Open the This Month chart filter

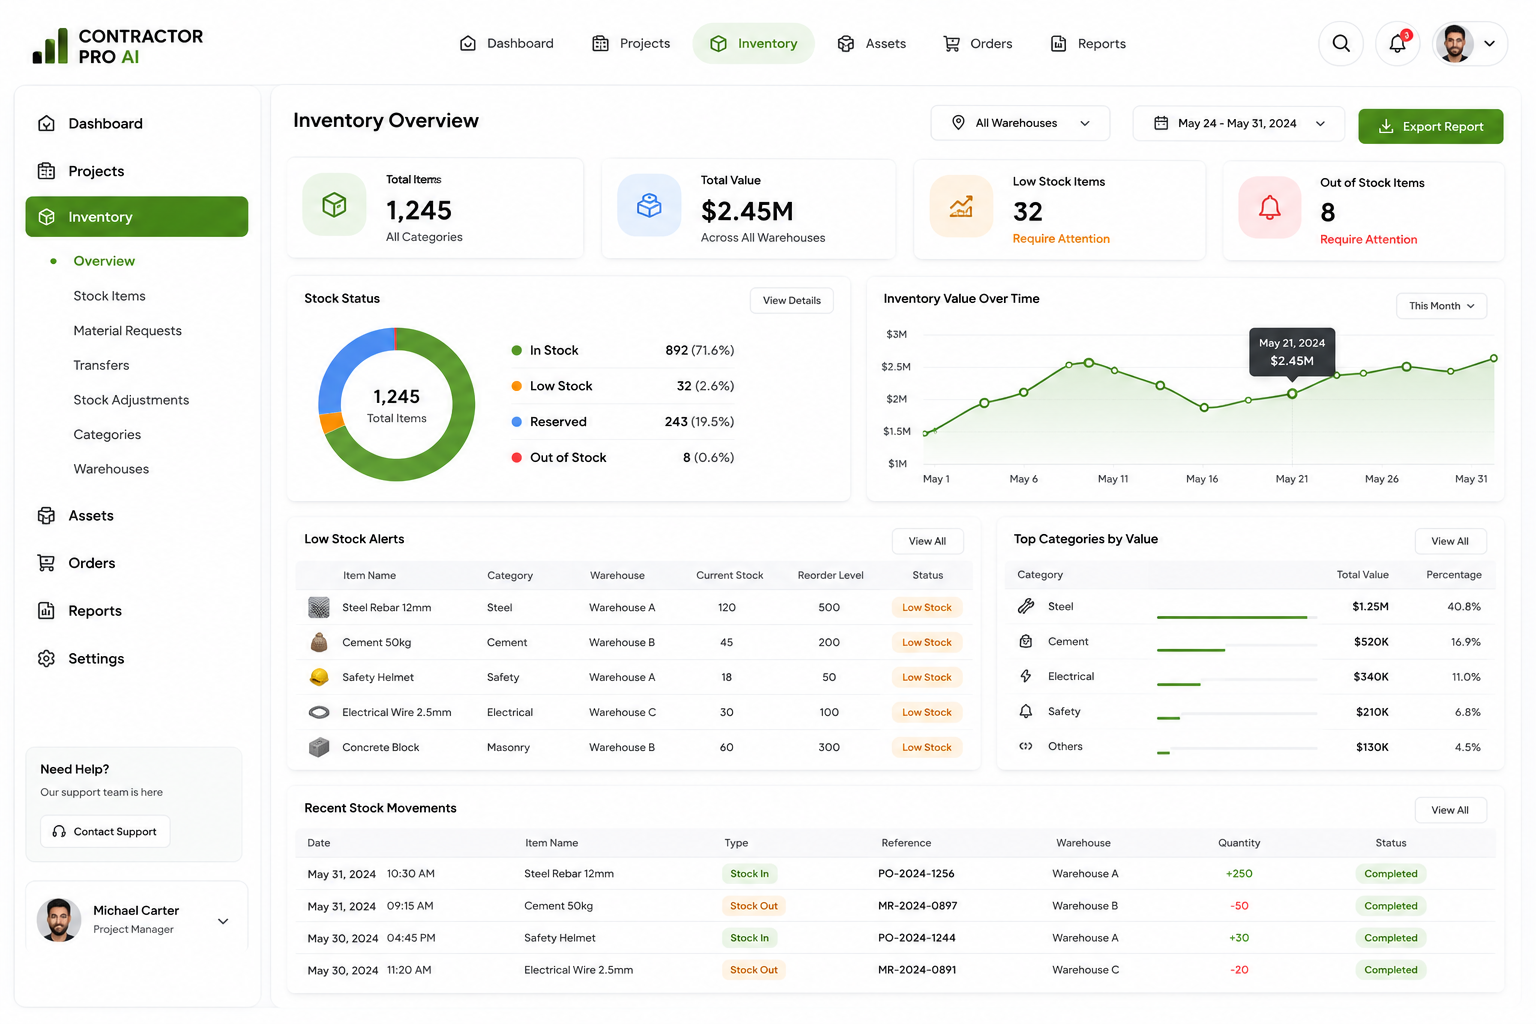[x=1441, y=306]
